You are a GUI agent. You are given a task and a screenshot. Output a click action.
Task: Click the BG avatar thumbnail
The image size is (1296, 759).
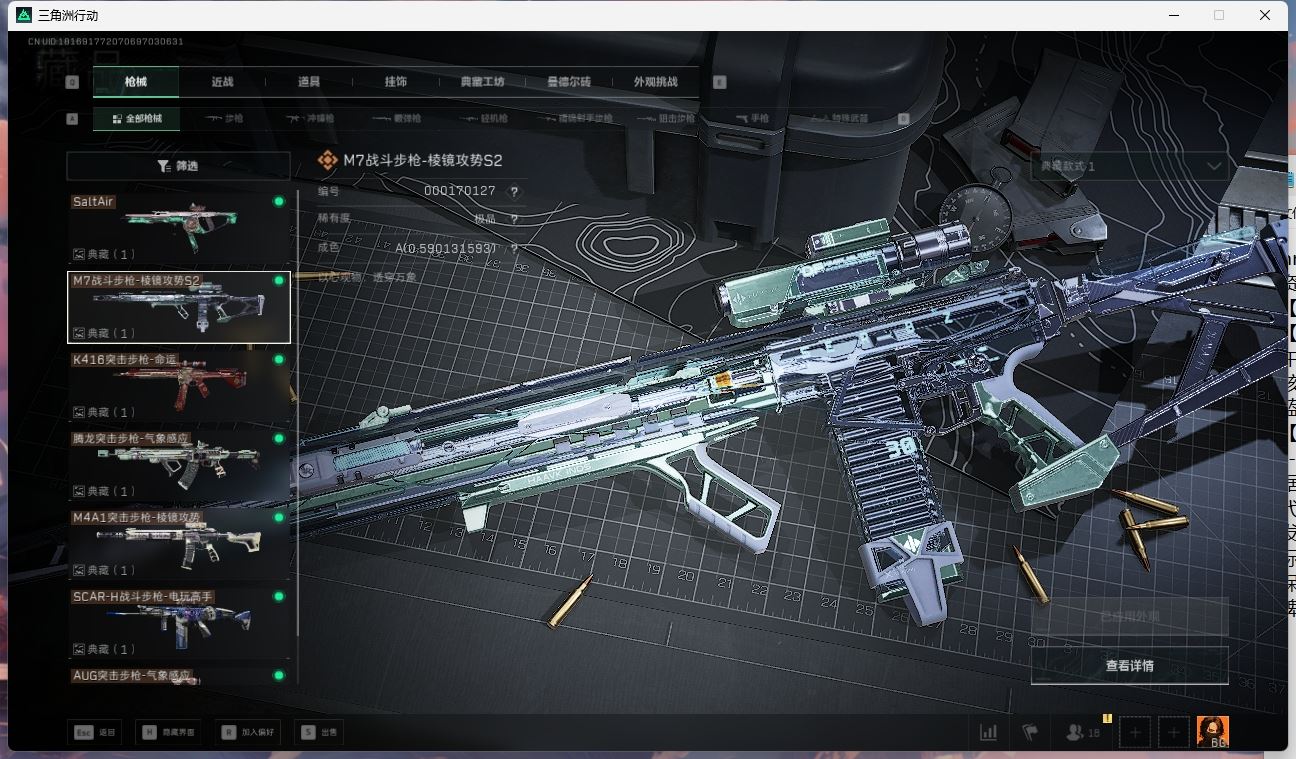point(1213,731)
